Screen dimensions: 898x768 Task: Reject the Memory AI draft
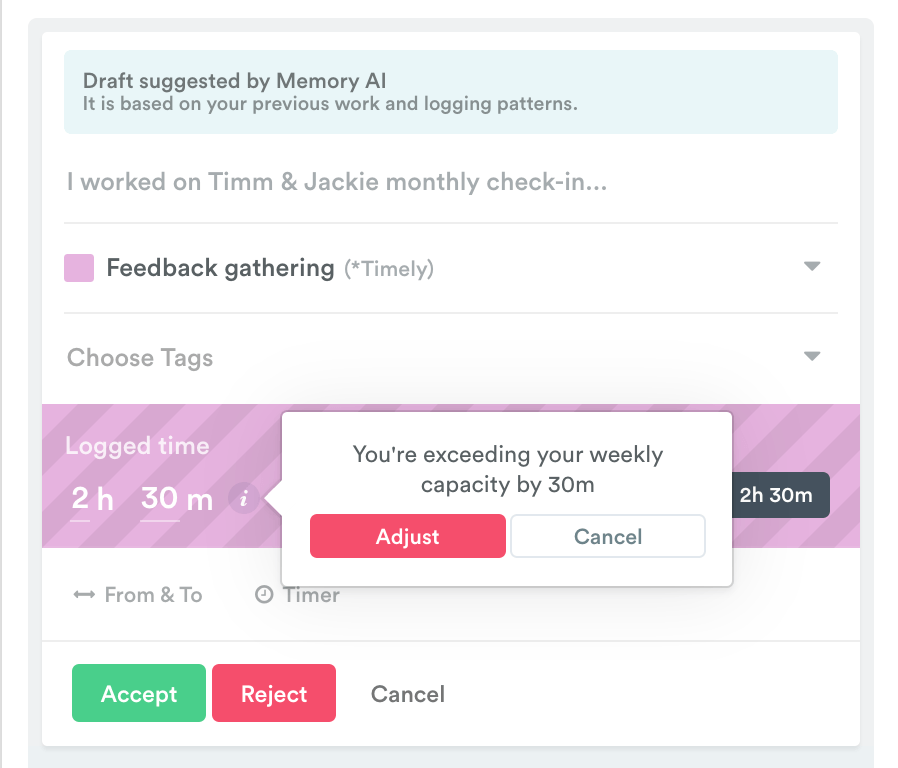click(274, 693)
